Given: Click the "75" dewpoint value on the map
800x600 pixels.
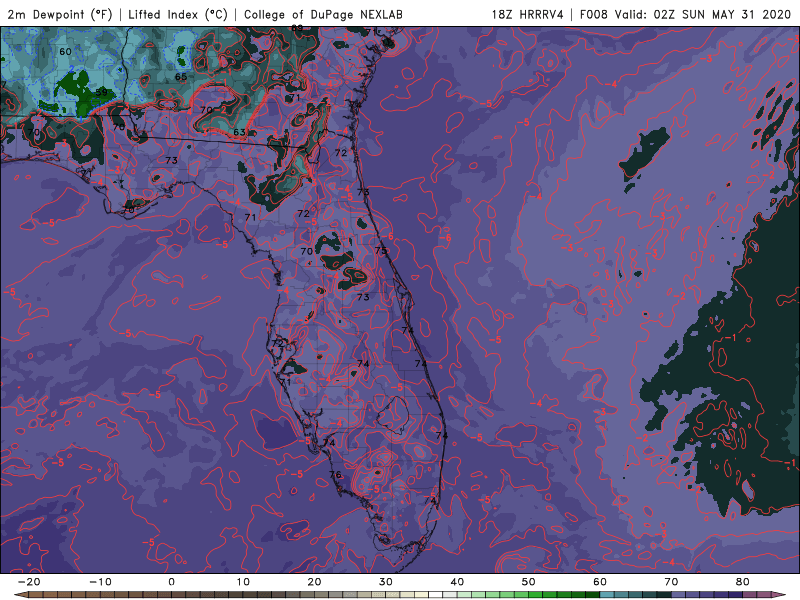Looking at the screenshot, I should click(x=381, y=251).
